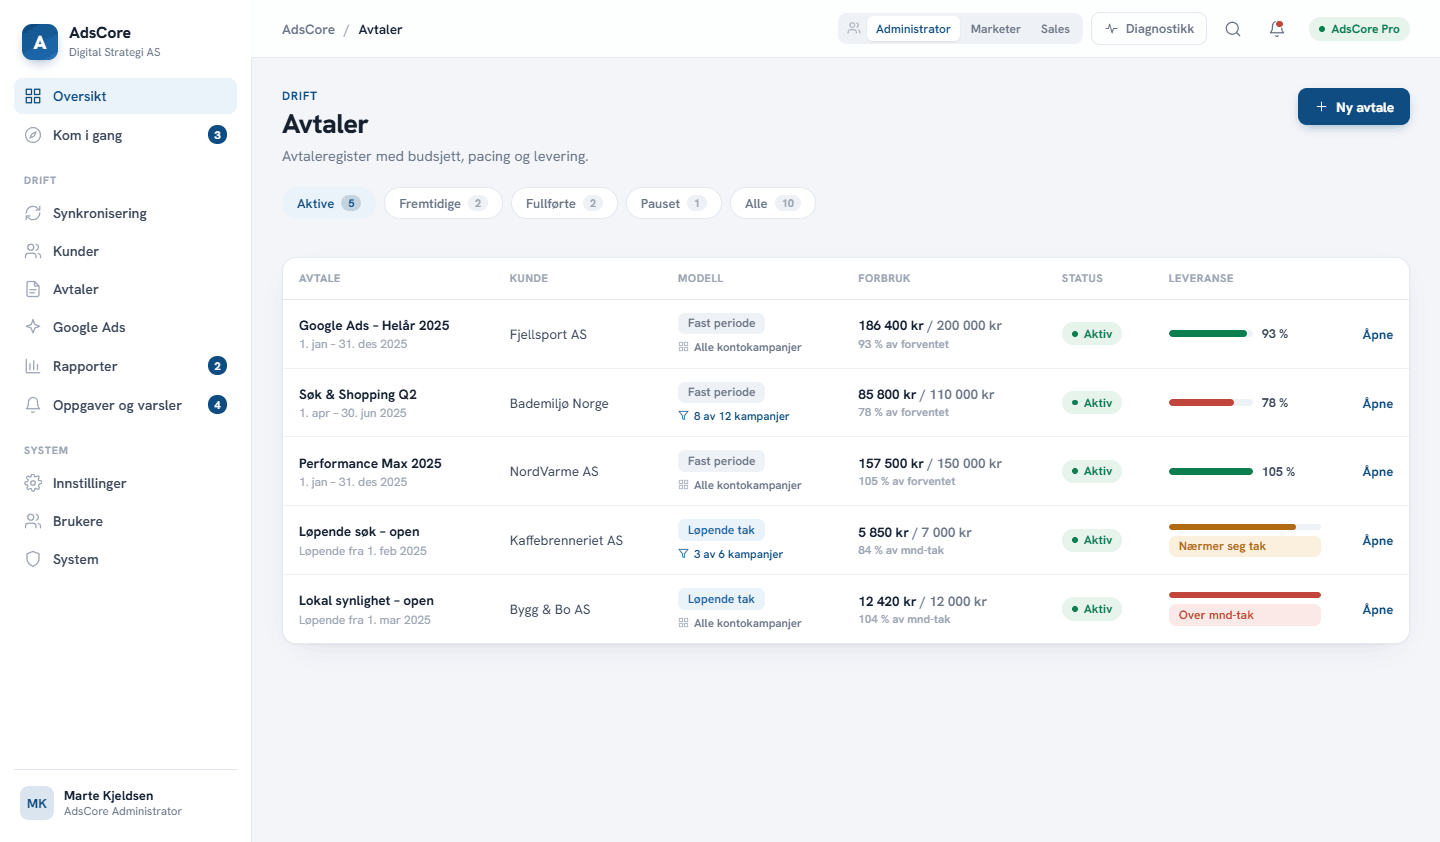Open Brukere in the sidebar

125,521
